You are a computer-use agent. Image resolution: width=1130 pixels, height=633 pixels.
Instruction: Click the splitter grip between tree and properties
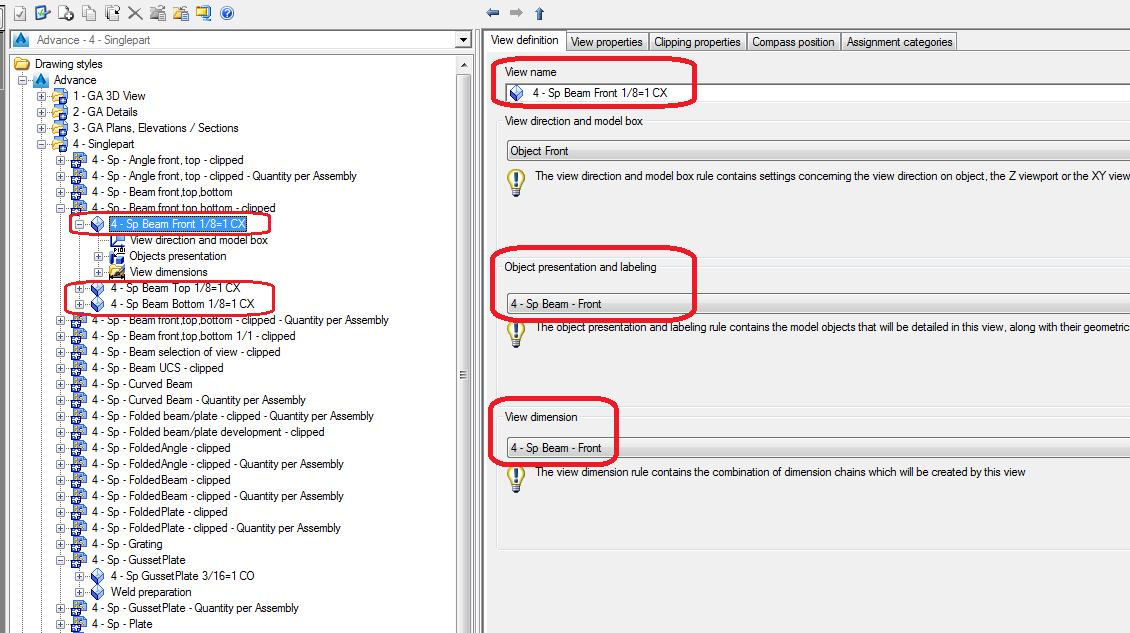463,375
